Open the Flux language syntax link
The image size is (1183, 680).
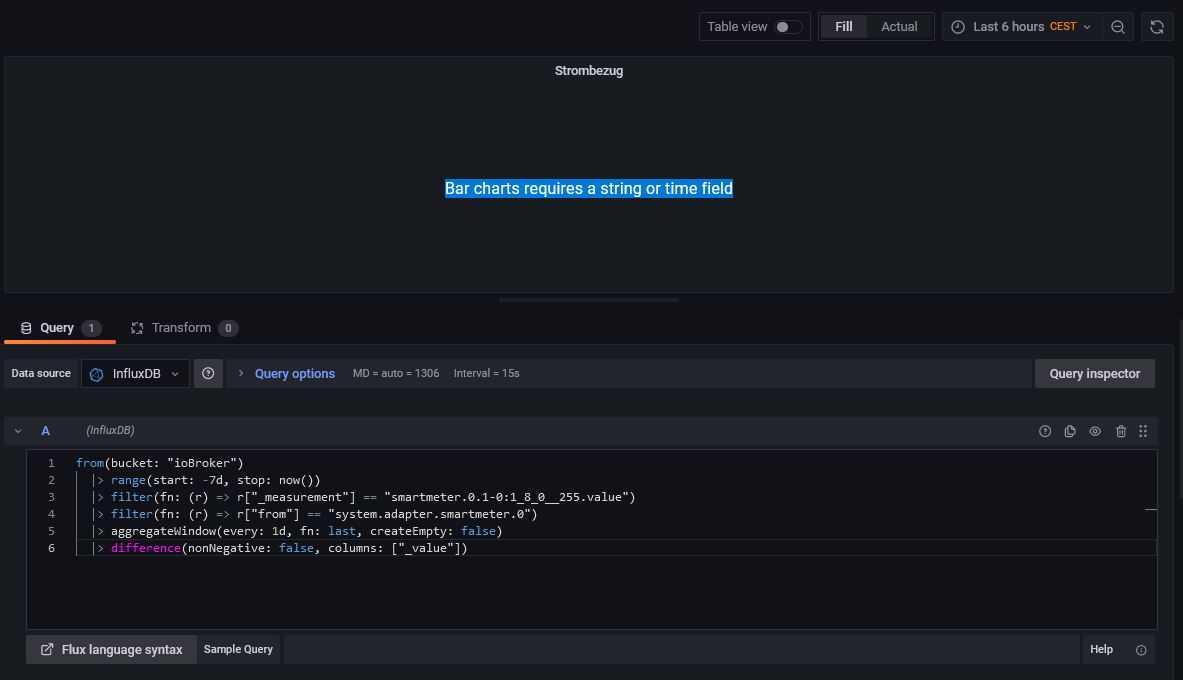click(x=111, y=650)
